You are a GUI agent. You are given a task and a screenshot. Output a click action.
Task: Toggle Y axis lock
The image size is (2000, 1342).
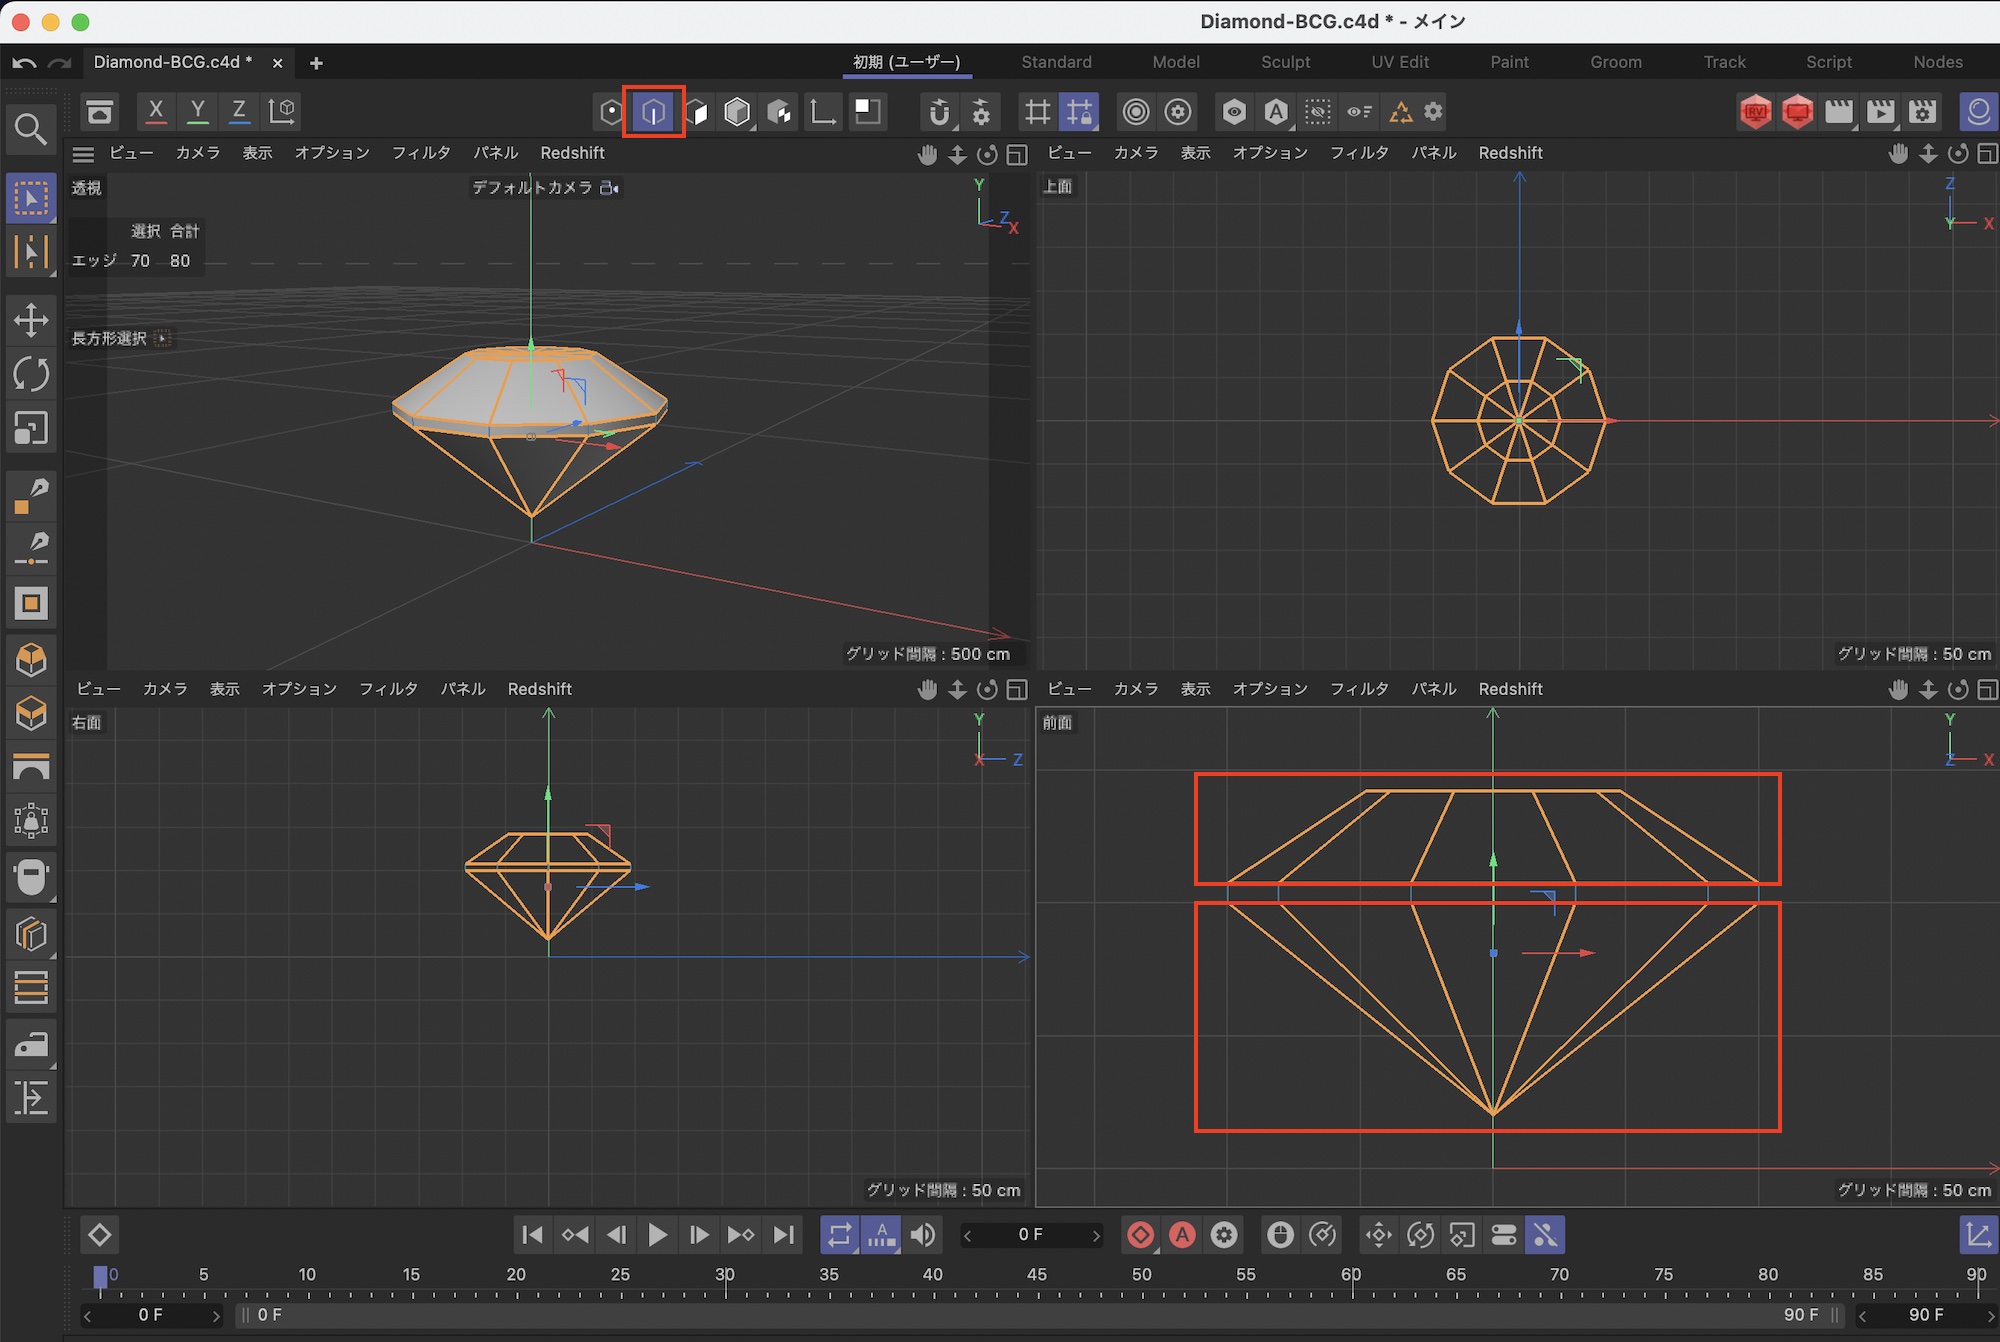198,112
